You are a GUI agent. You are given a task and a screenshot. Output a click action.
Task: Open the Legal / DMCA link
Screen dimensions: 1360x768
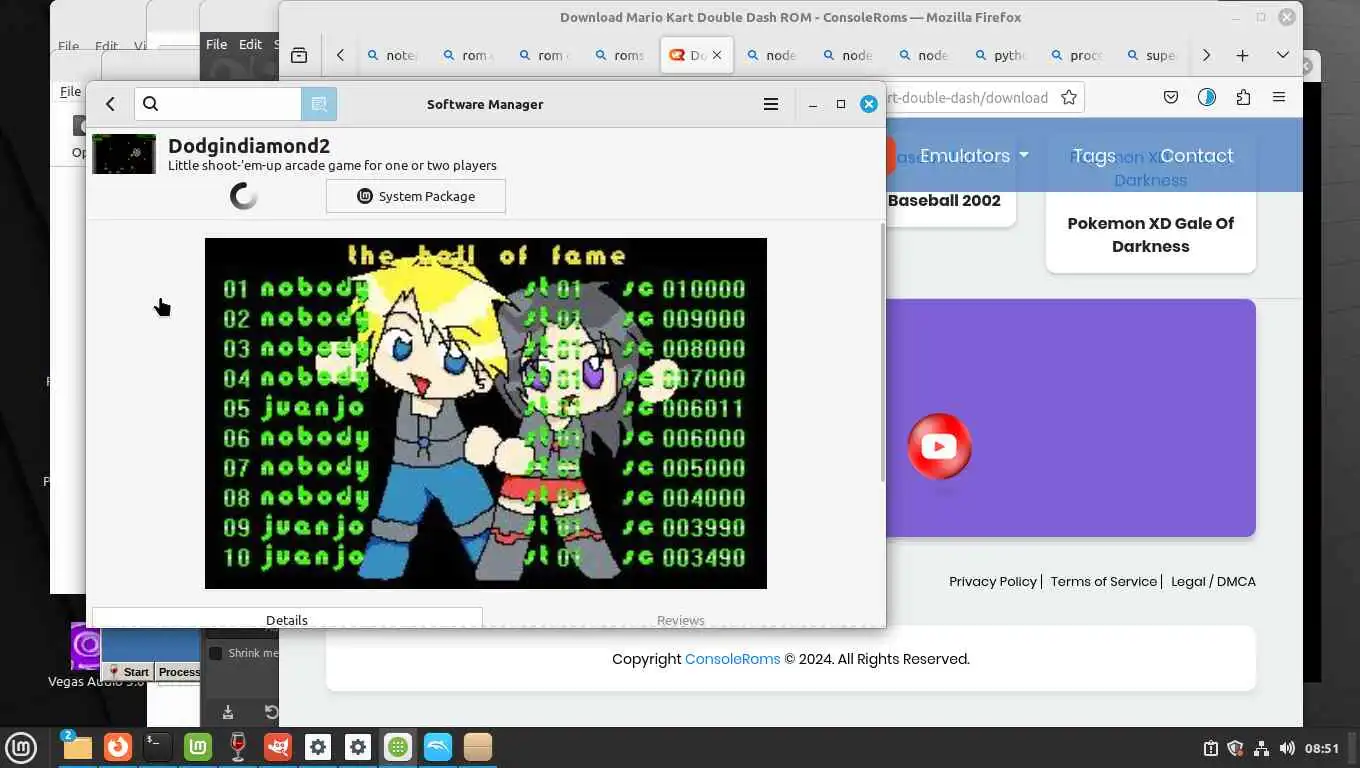[1213, 581]
